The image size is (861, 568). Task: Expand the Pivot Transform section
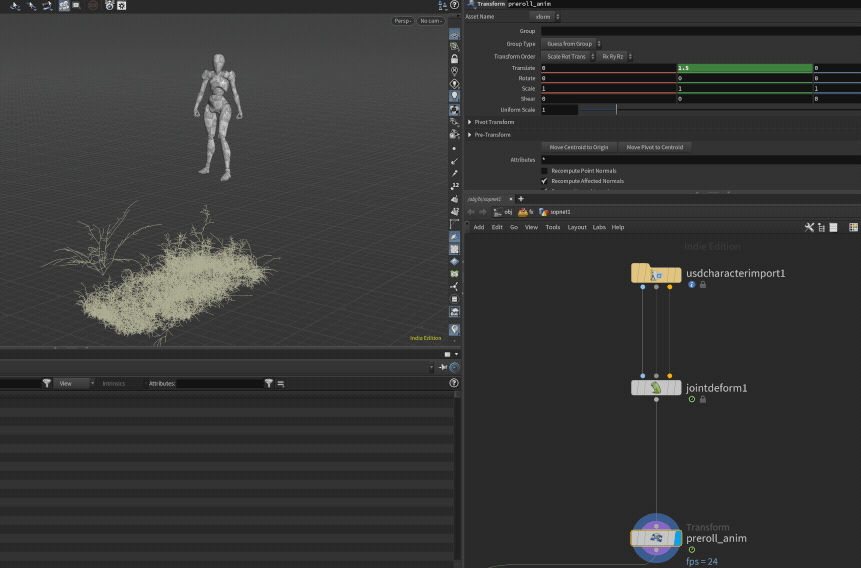[470, 122]
